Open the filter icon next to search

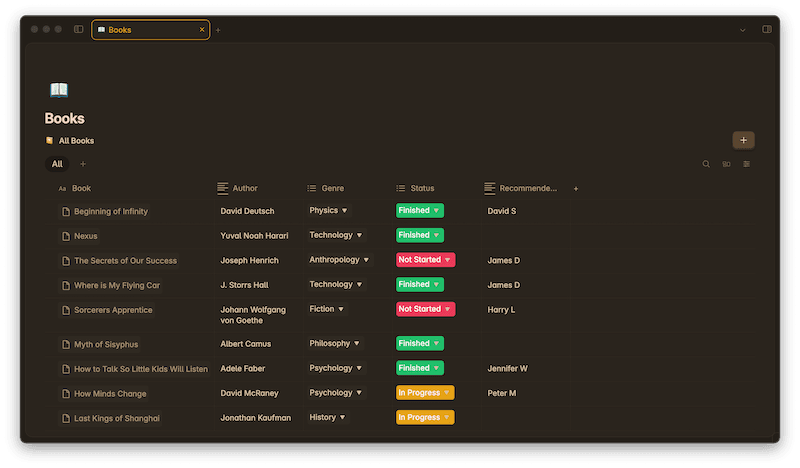coord(726,164)
